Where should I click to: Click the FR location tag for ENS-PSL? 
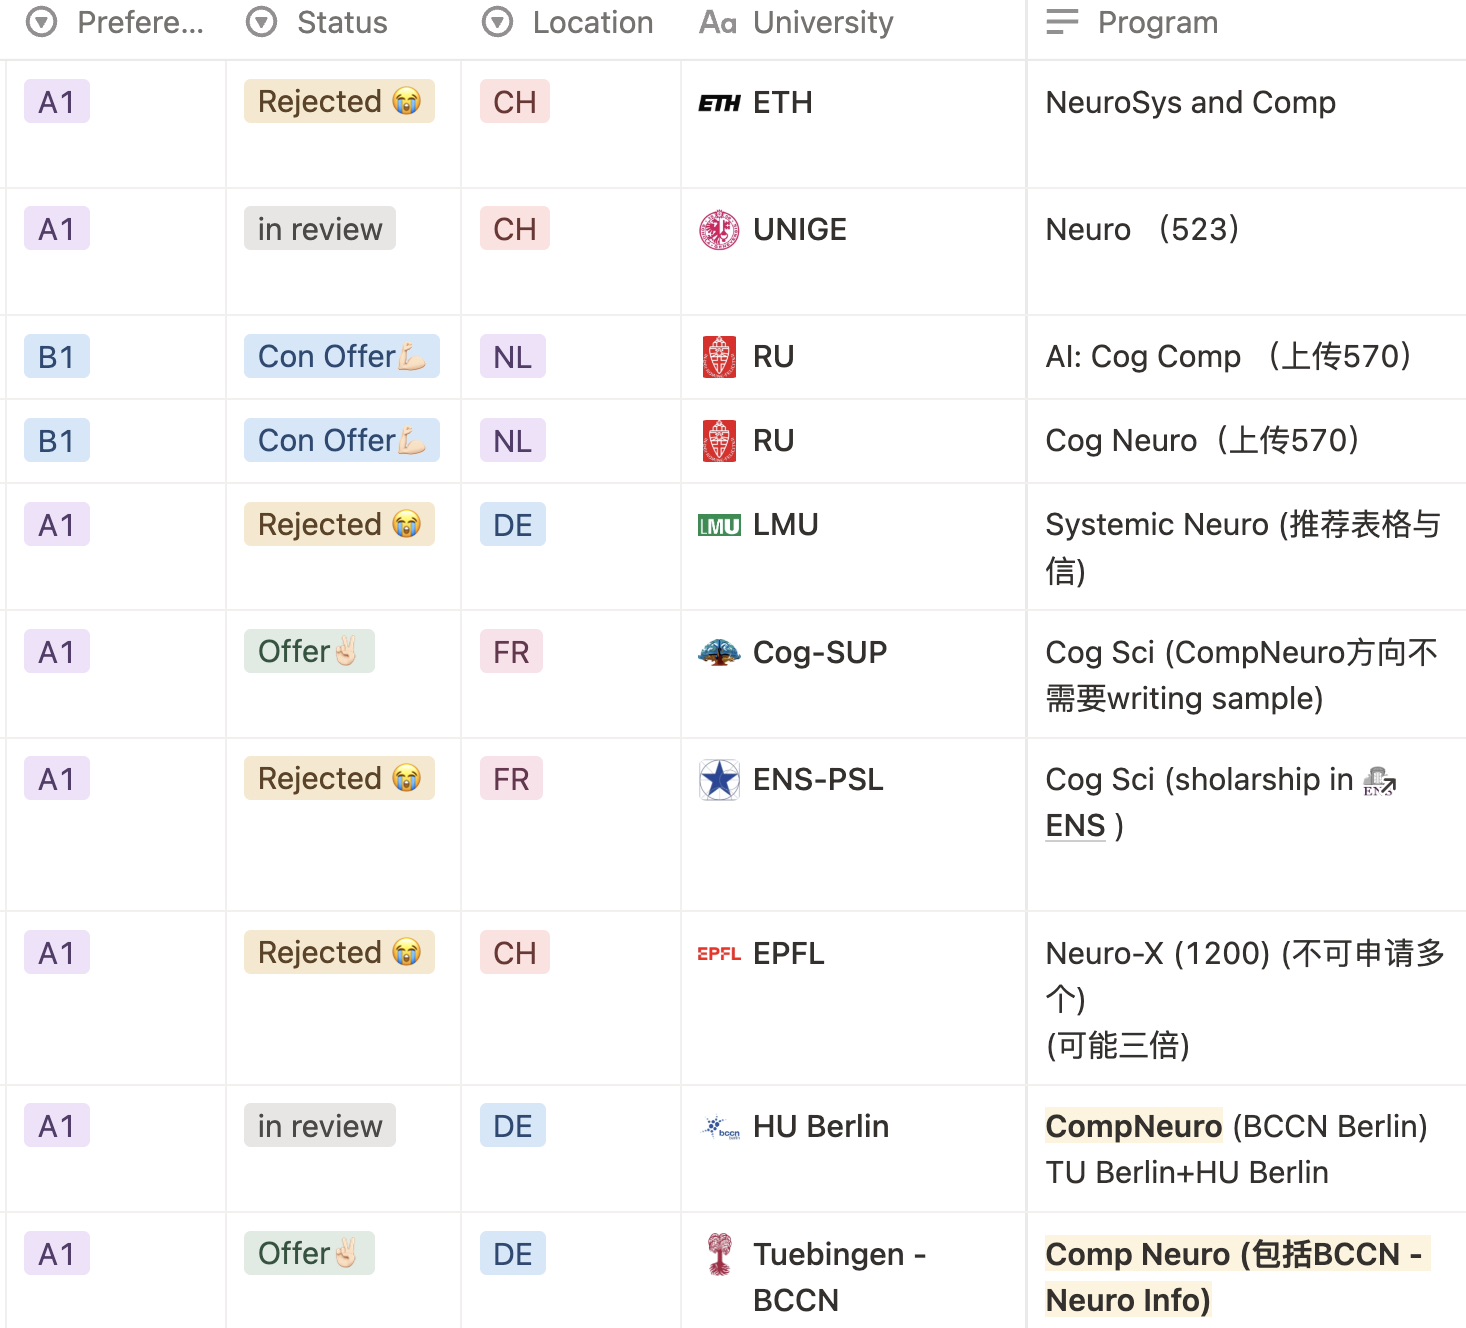click(x=511, y=779)
